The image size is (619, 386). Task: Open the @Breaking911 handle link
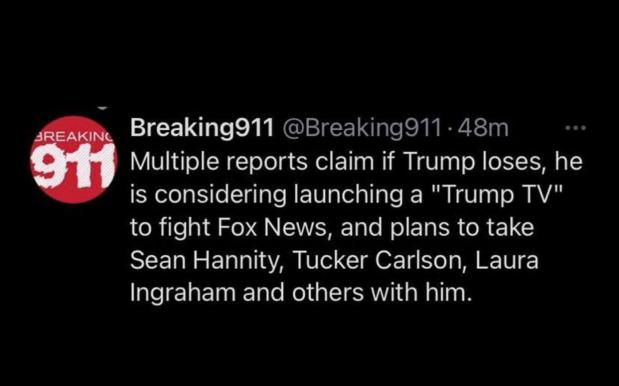[x=360, y=128]
